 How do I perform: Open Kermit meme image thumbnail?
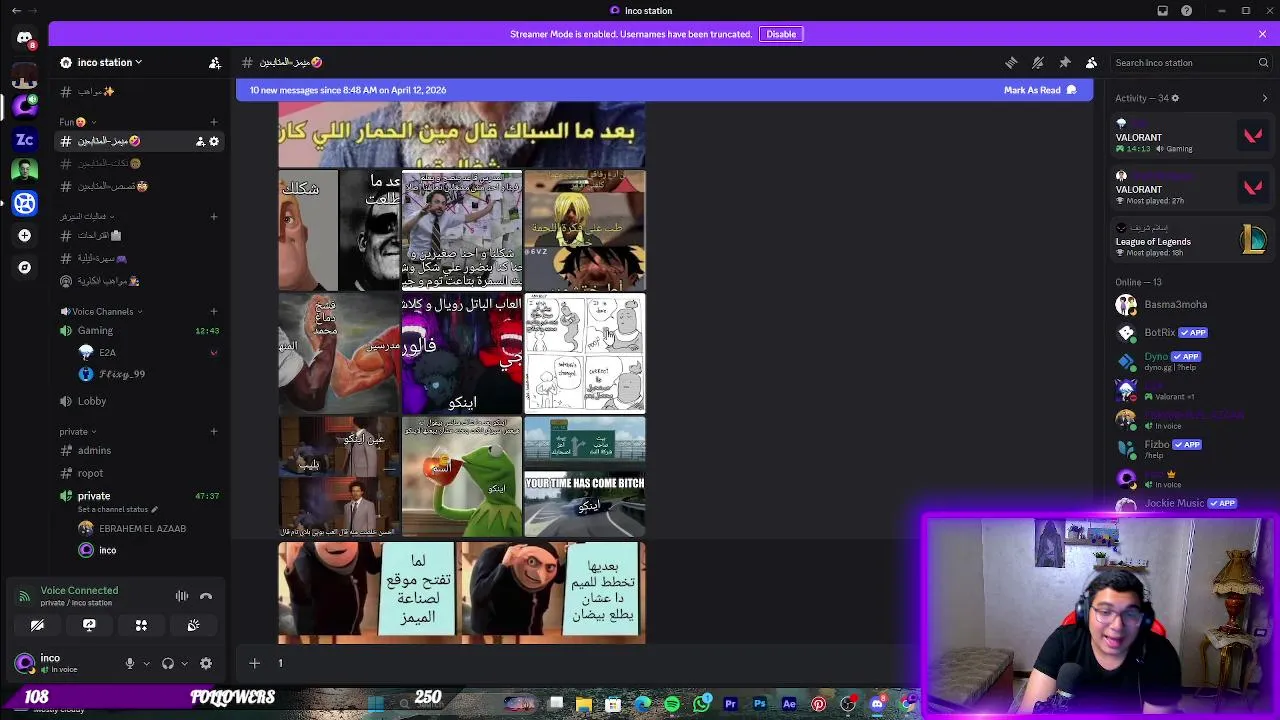pyautogui.click(x=461, y=477)
